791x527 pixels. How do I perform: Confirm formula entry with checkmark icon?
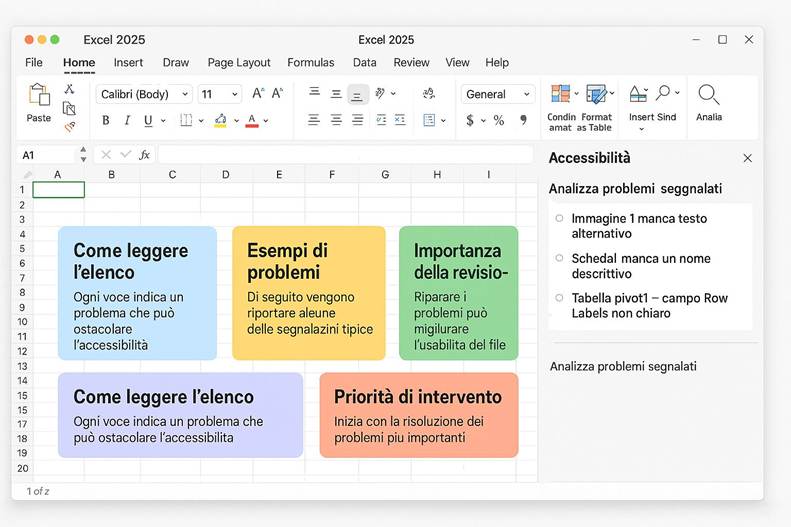point(126,154)
